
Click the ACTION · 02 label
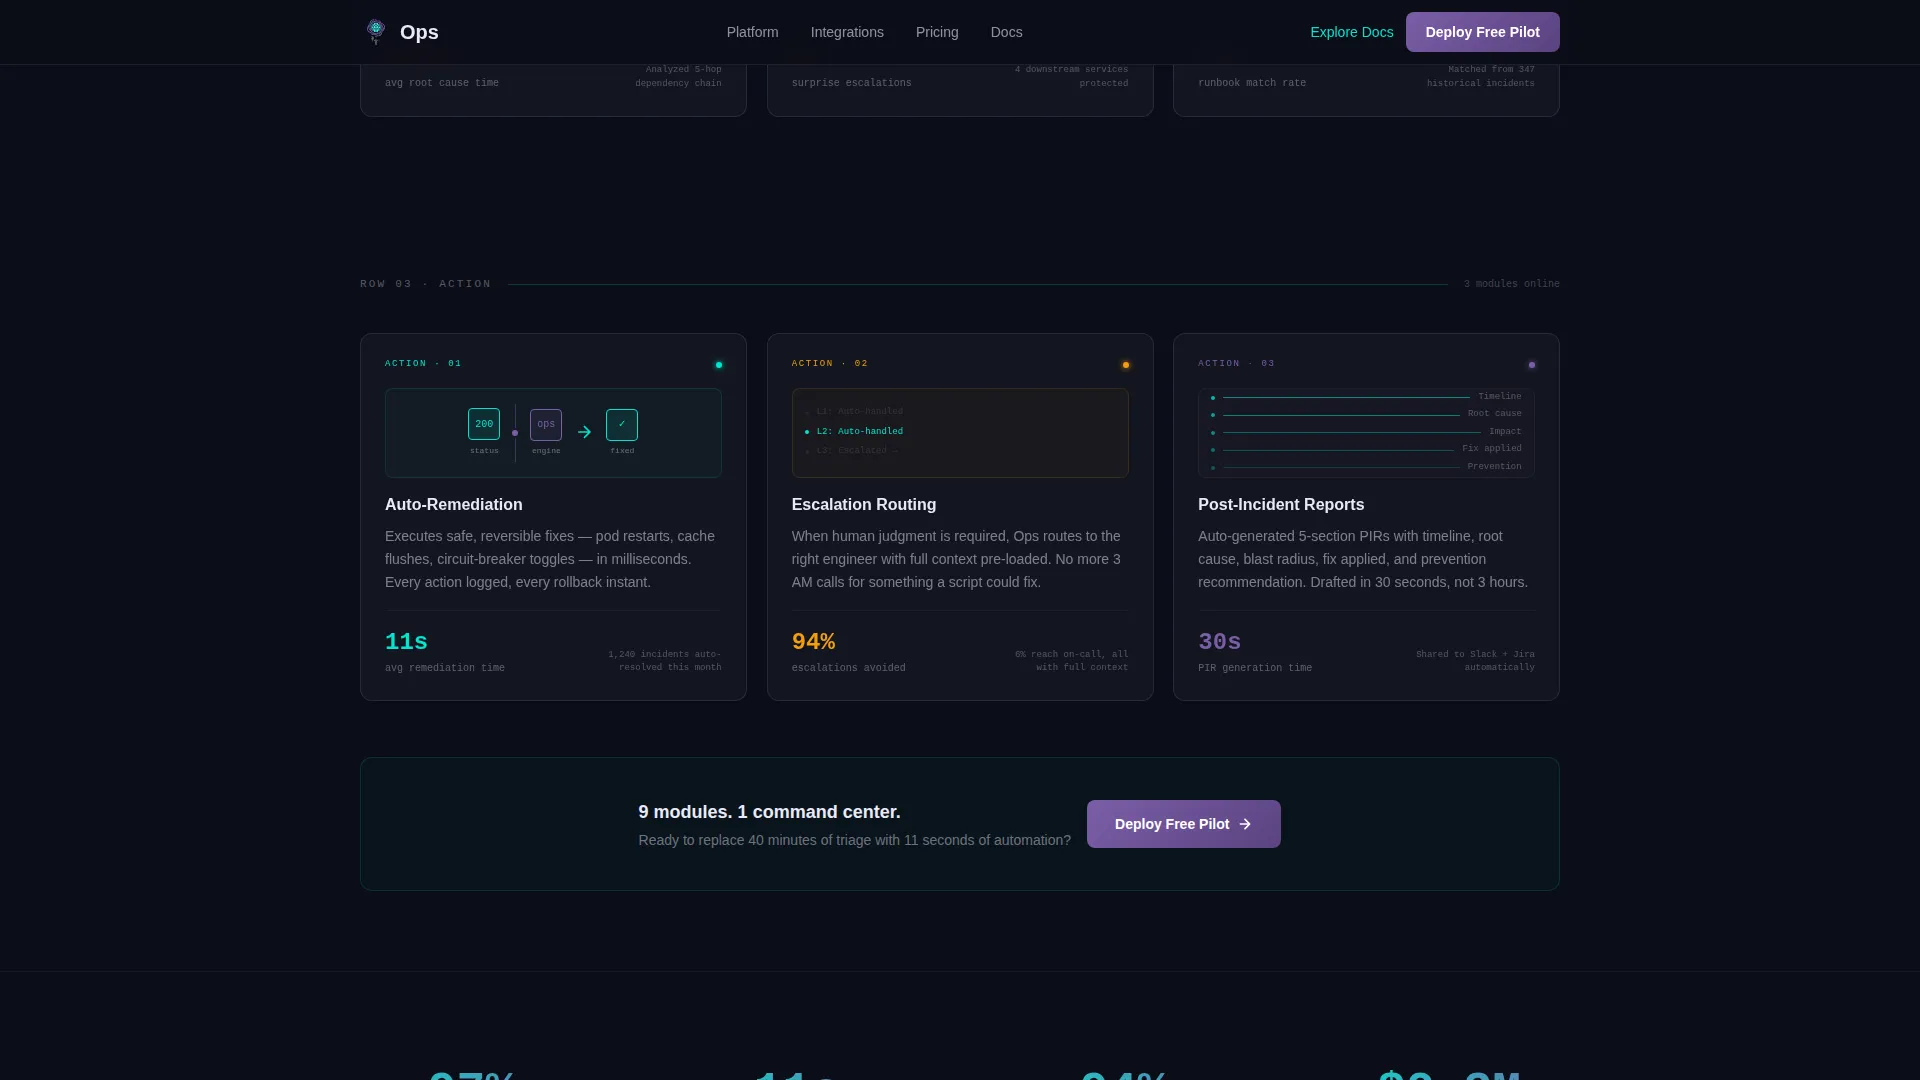click(830, 364)
